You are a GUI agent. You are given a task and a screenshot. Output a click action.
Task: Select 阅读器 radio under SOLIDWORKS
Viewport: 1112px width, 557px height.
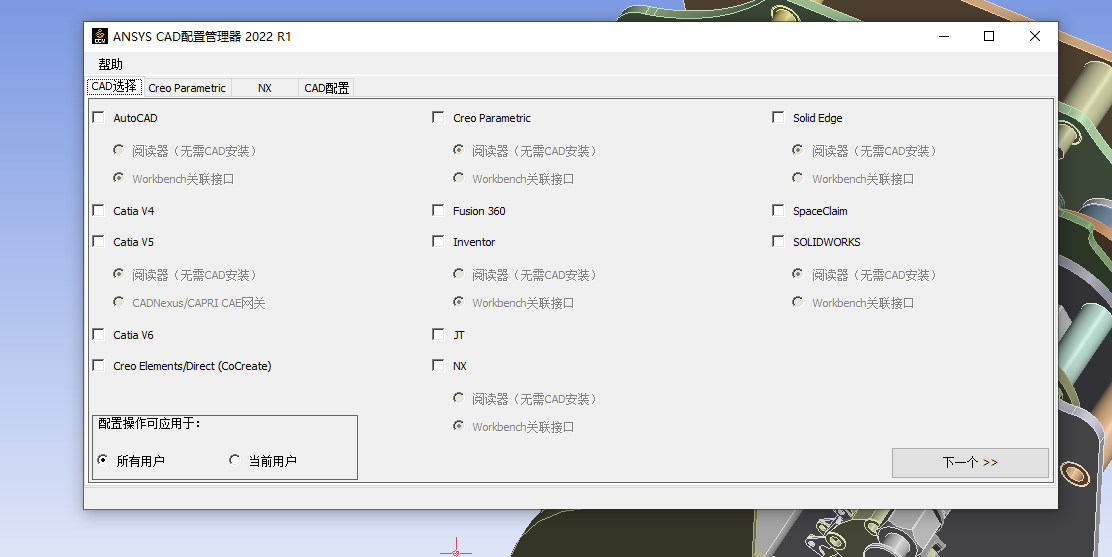click(798, 274)
